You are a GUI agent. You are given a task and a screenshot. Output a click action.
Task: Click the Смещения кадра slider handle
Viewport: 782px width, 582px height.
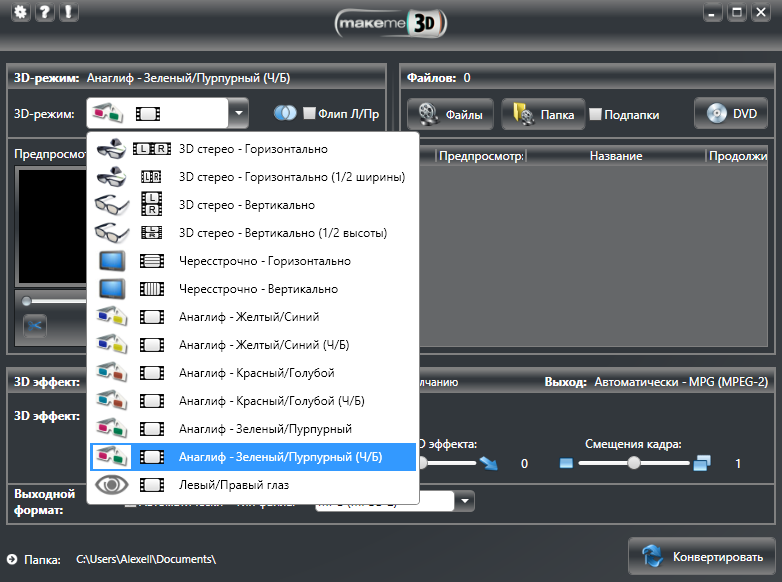634,463
